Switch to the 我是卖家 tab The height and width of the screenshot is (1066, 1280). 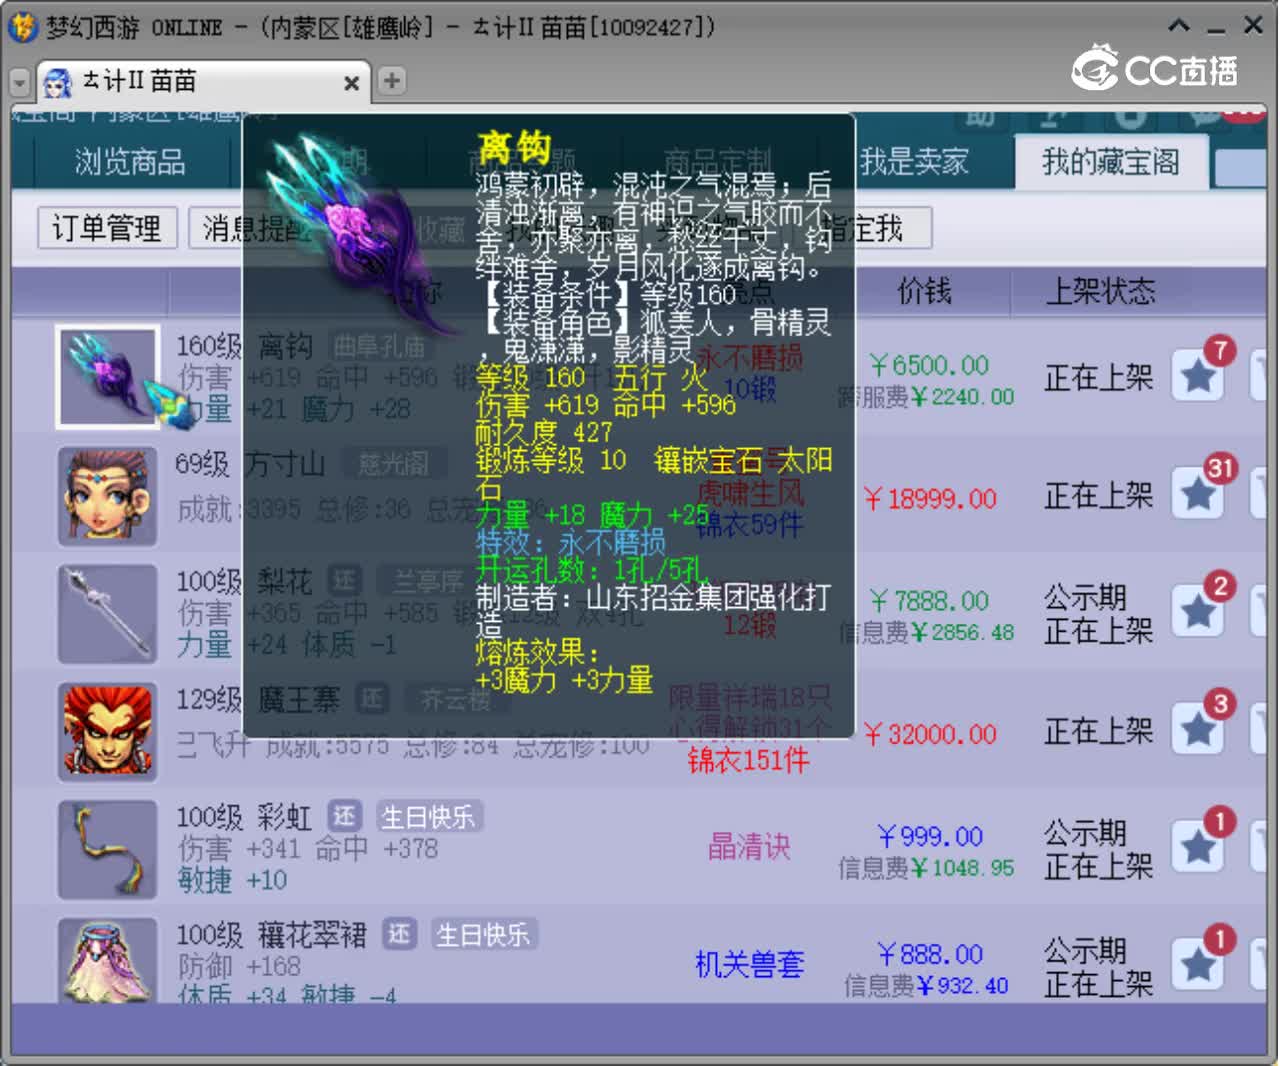tap(914, 162)
